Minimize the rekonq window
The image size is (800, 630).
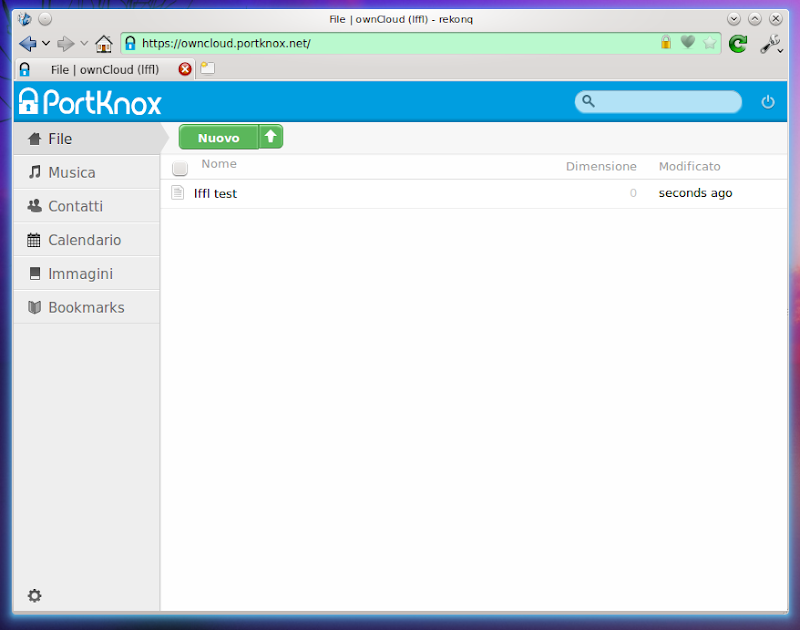(x=734, y=19)
